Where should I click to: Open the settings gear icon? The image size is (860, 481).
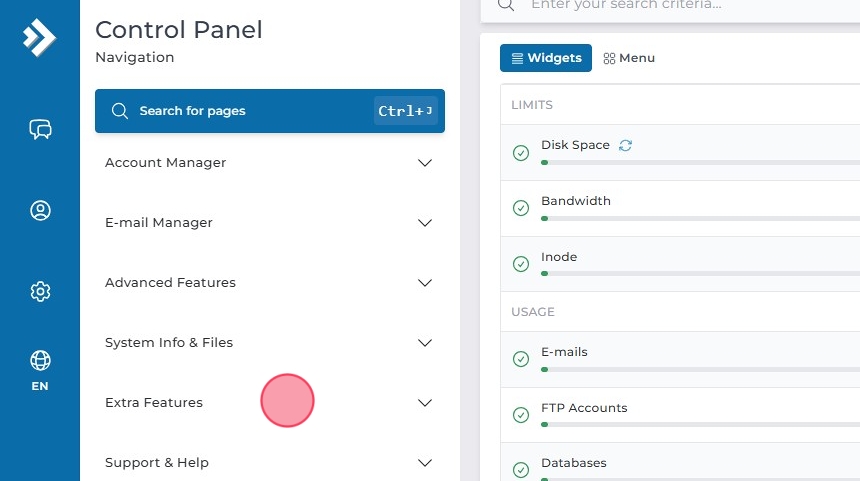point(40,291)
